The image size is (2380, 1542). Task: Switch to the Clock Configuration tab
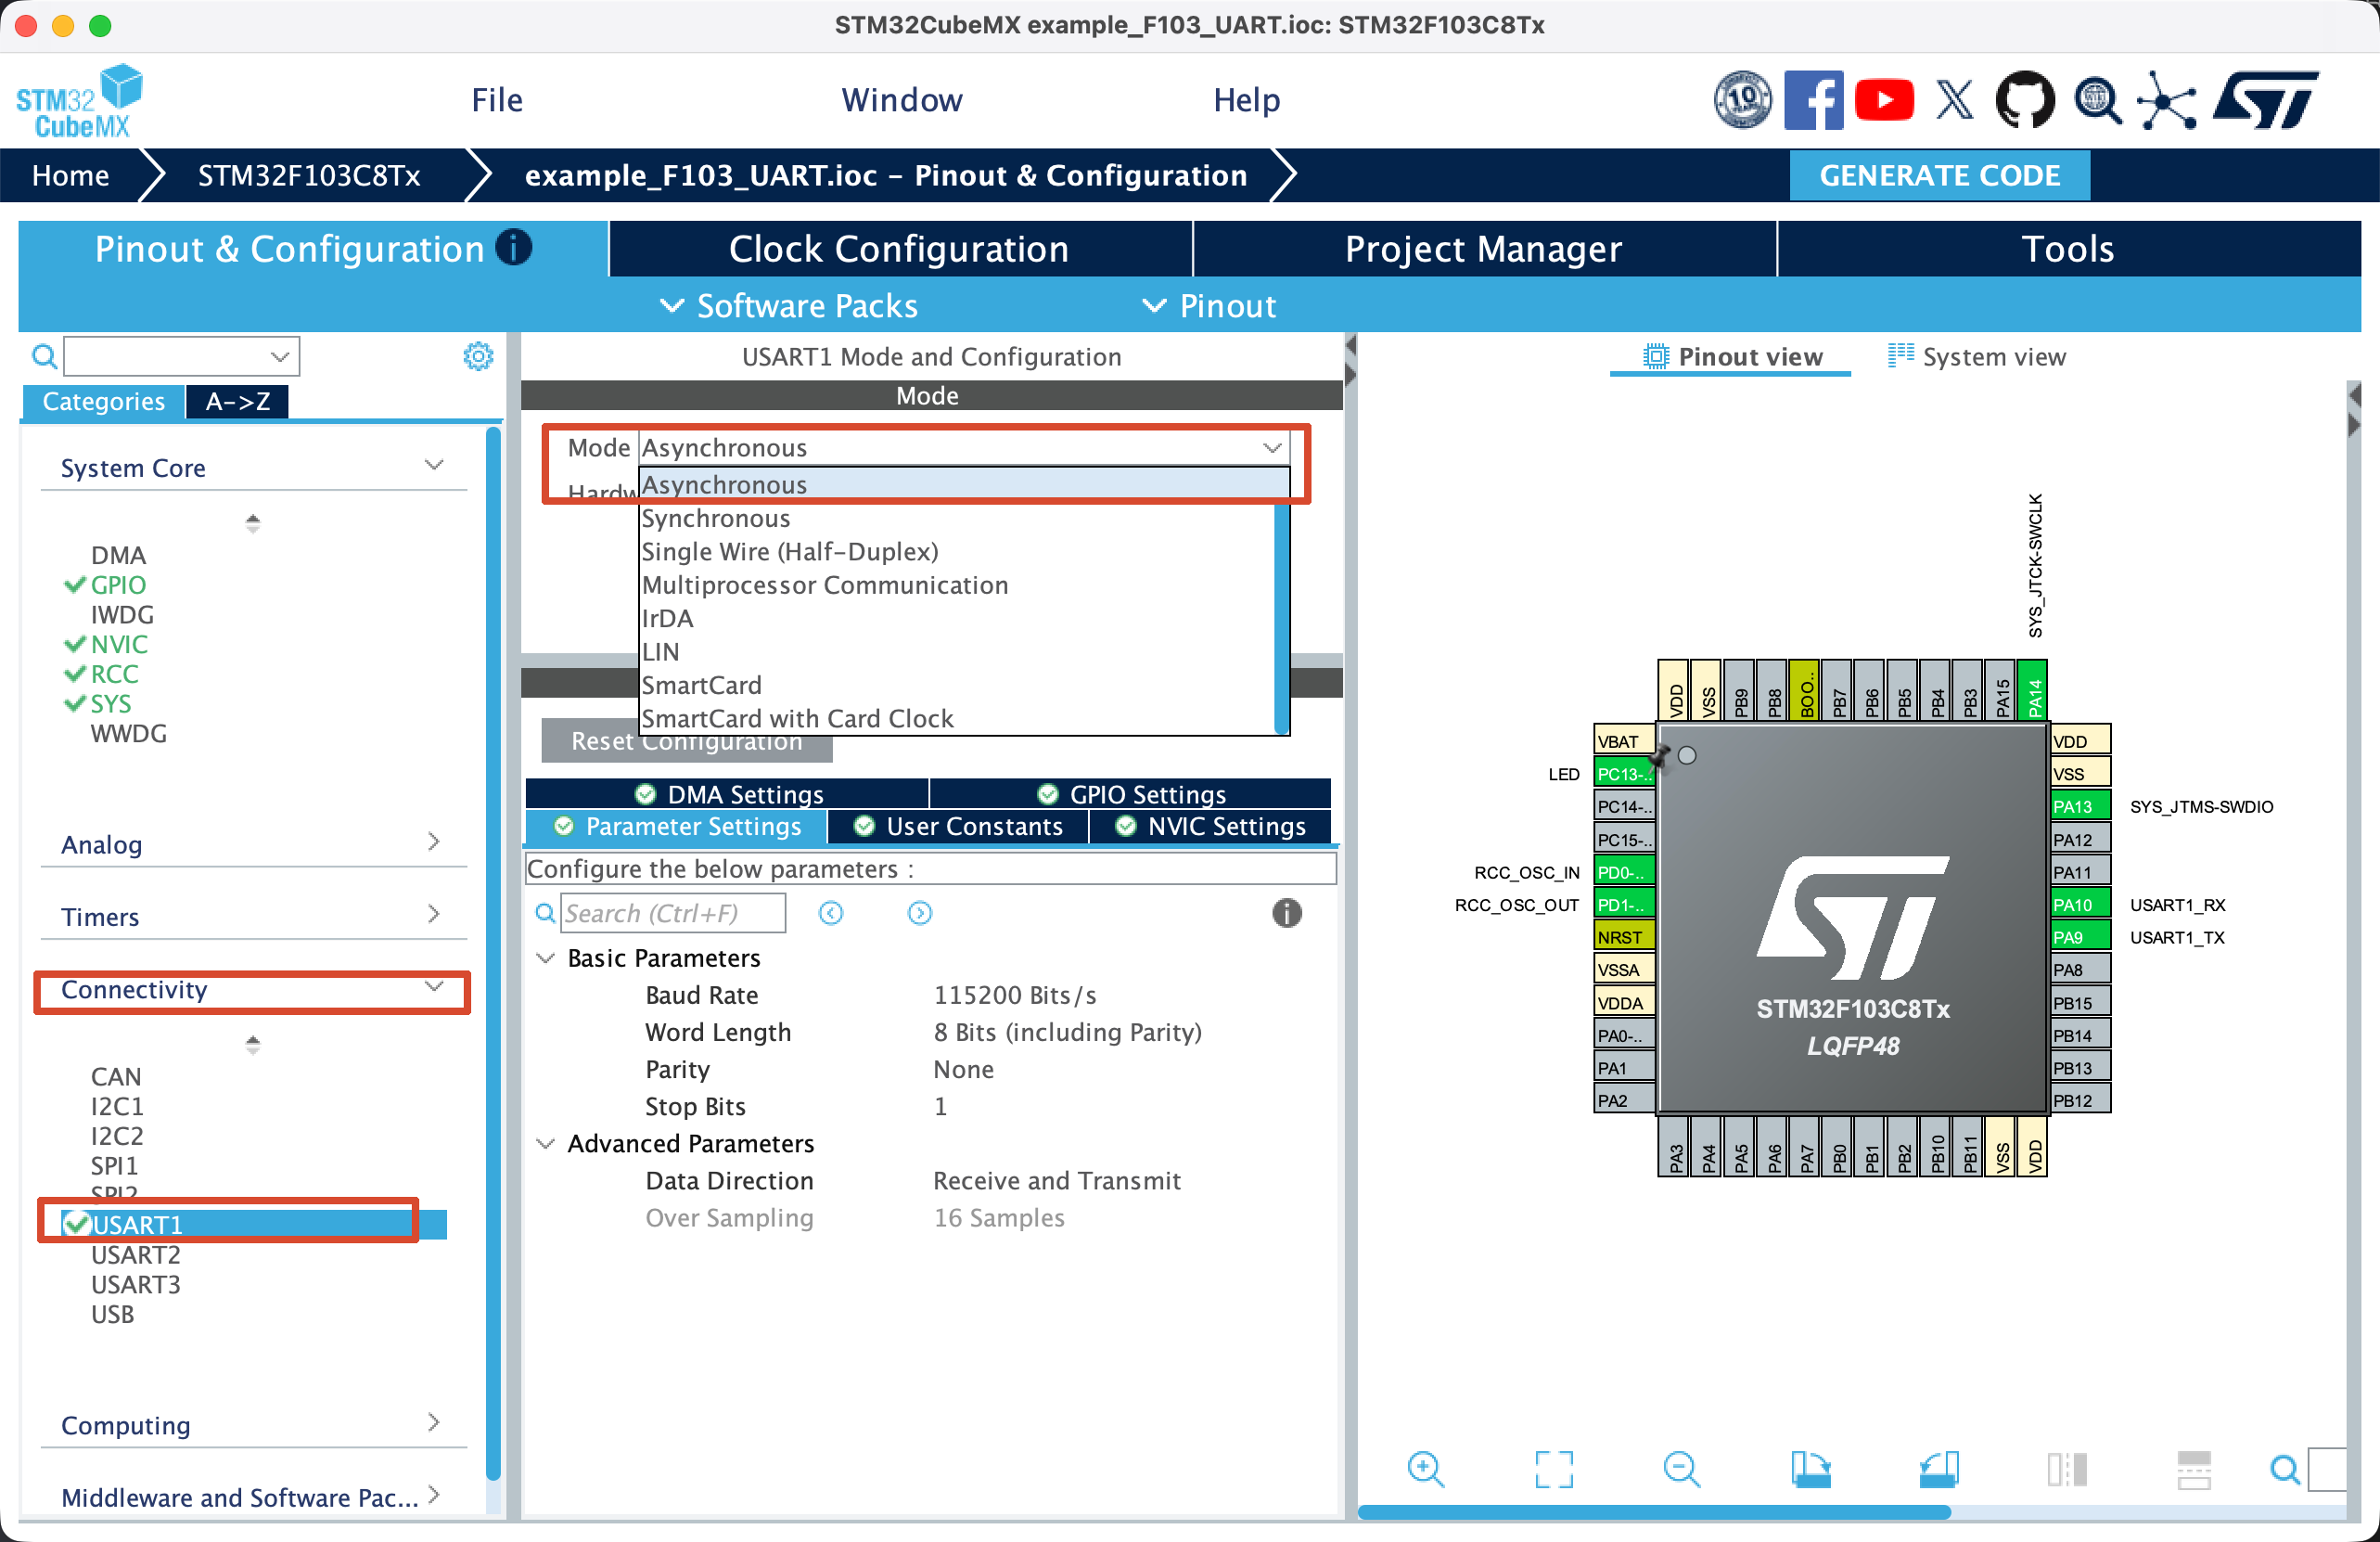(899, 248)
